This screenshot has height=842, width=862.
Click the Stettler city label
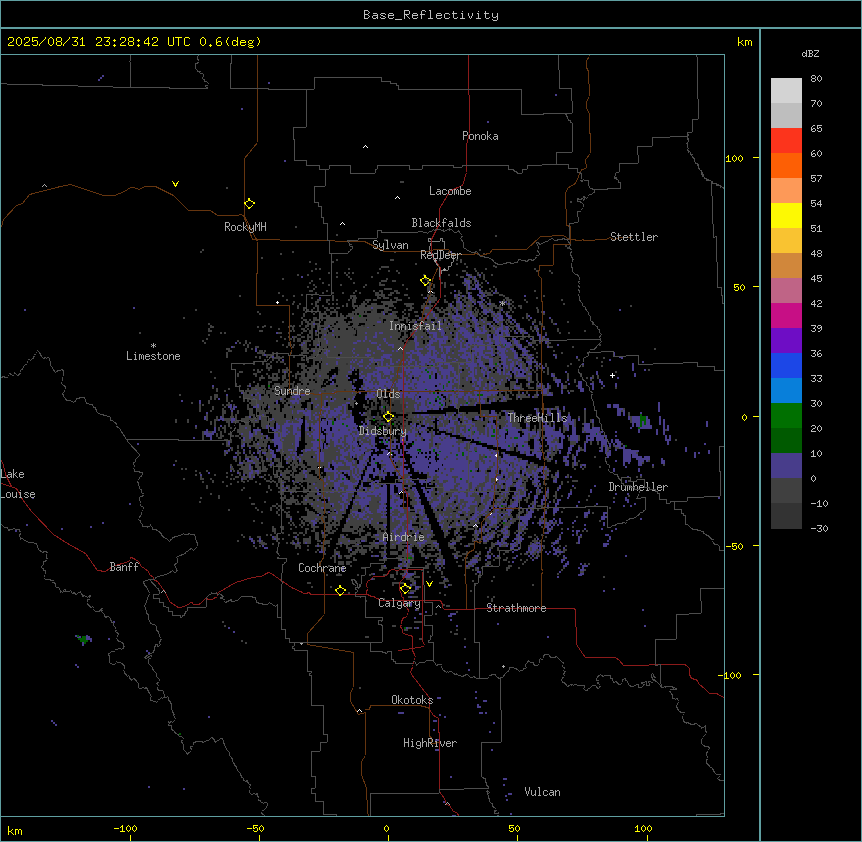tap(634, 237)
